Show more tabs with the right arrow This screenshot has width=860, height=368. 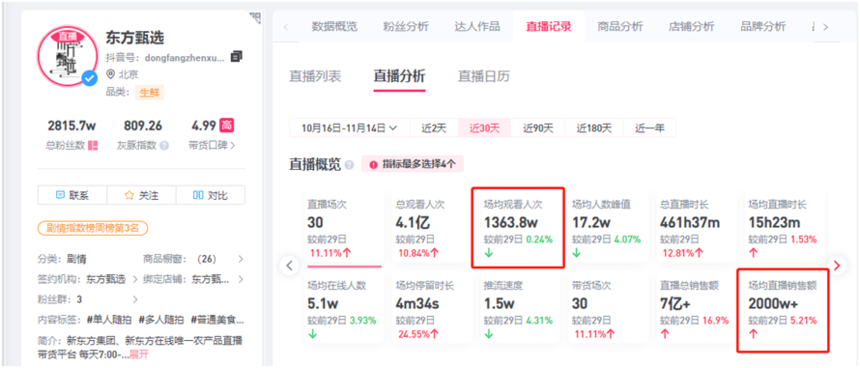pyautogui.click(x=826, y=26)
